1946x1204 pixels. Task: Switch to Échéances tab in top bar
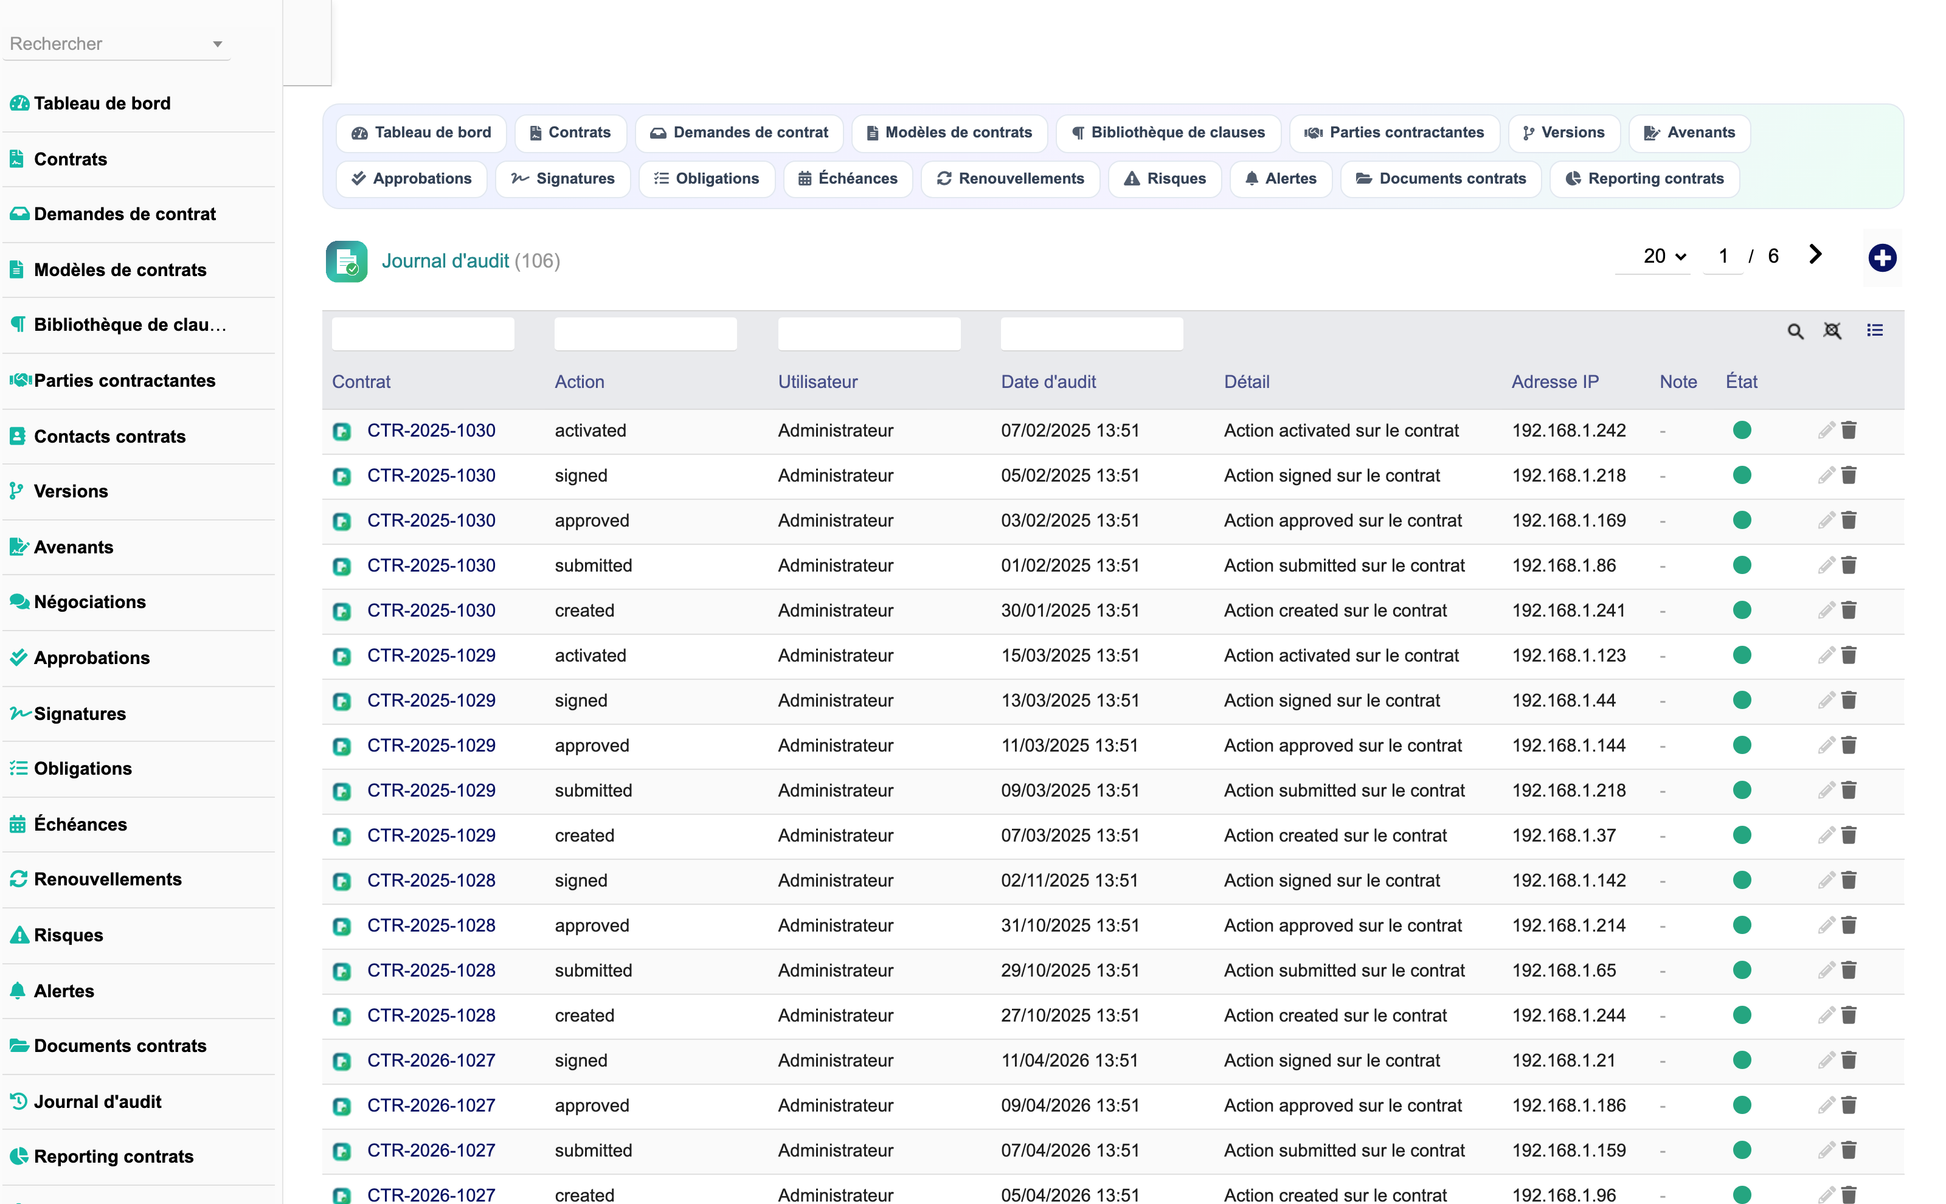[x=848, y=178]
